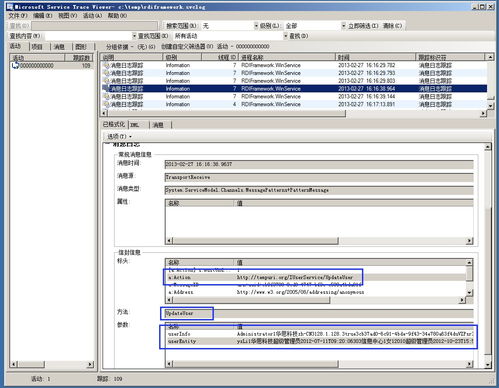Open the 活动 menu in the menu bar
This screenshot has width=499, height=388.
tap(92, 16)
